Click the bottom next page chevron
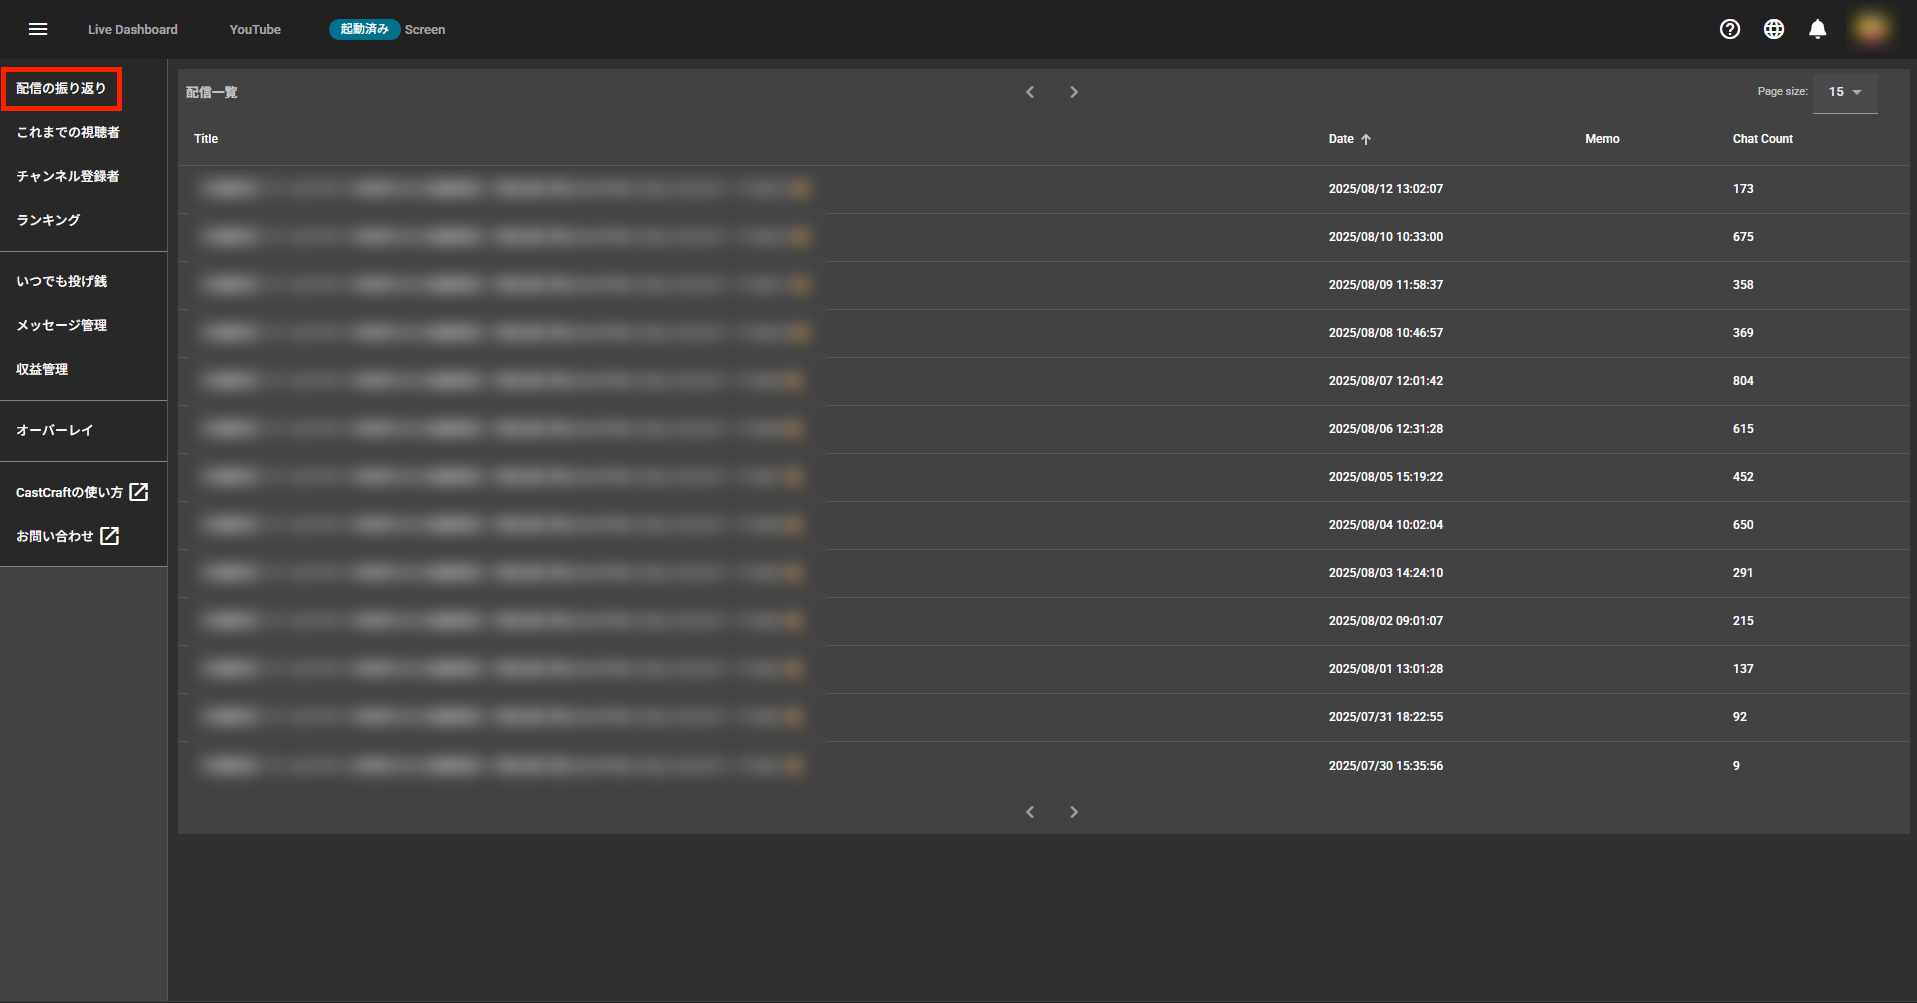 tap(1074, 812)
